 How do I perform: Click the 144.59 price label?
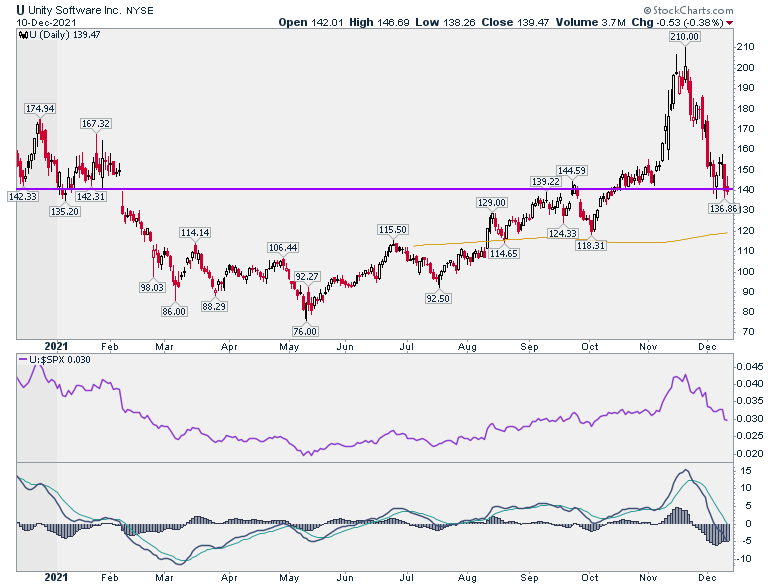[x=572, y=171]
